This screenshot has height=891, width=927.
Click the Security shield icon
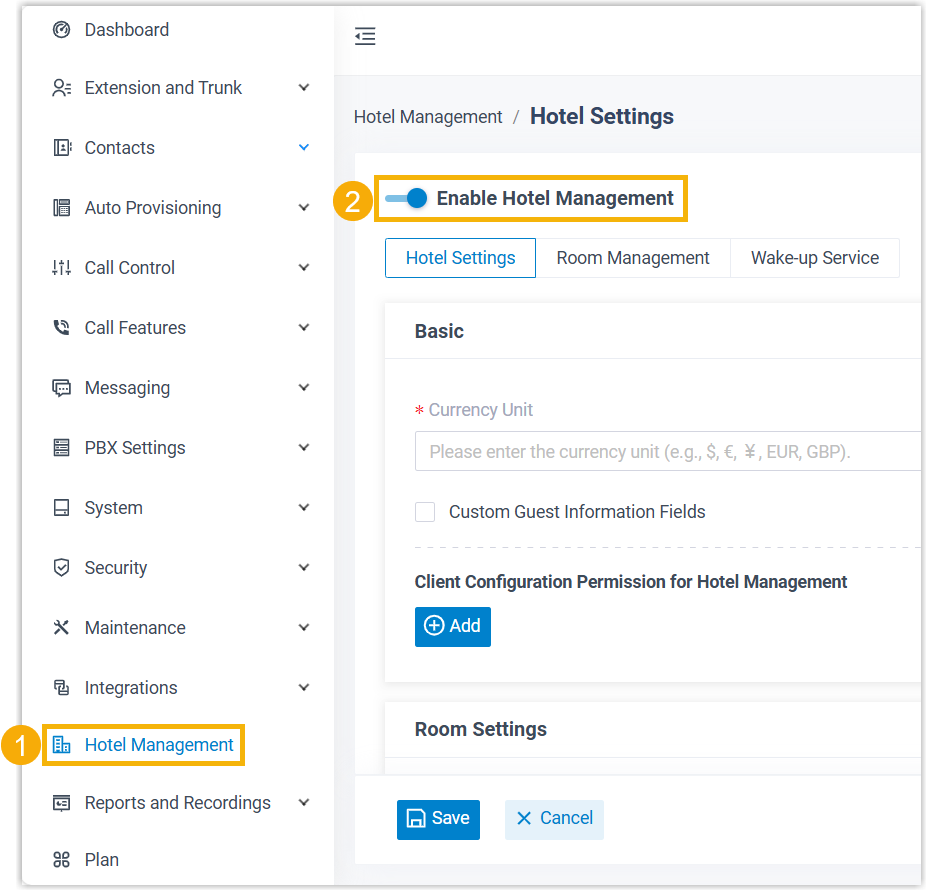click(x=62, y=568)
